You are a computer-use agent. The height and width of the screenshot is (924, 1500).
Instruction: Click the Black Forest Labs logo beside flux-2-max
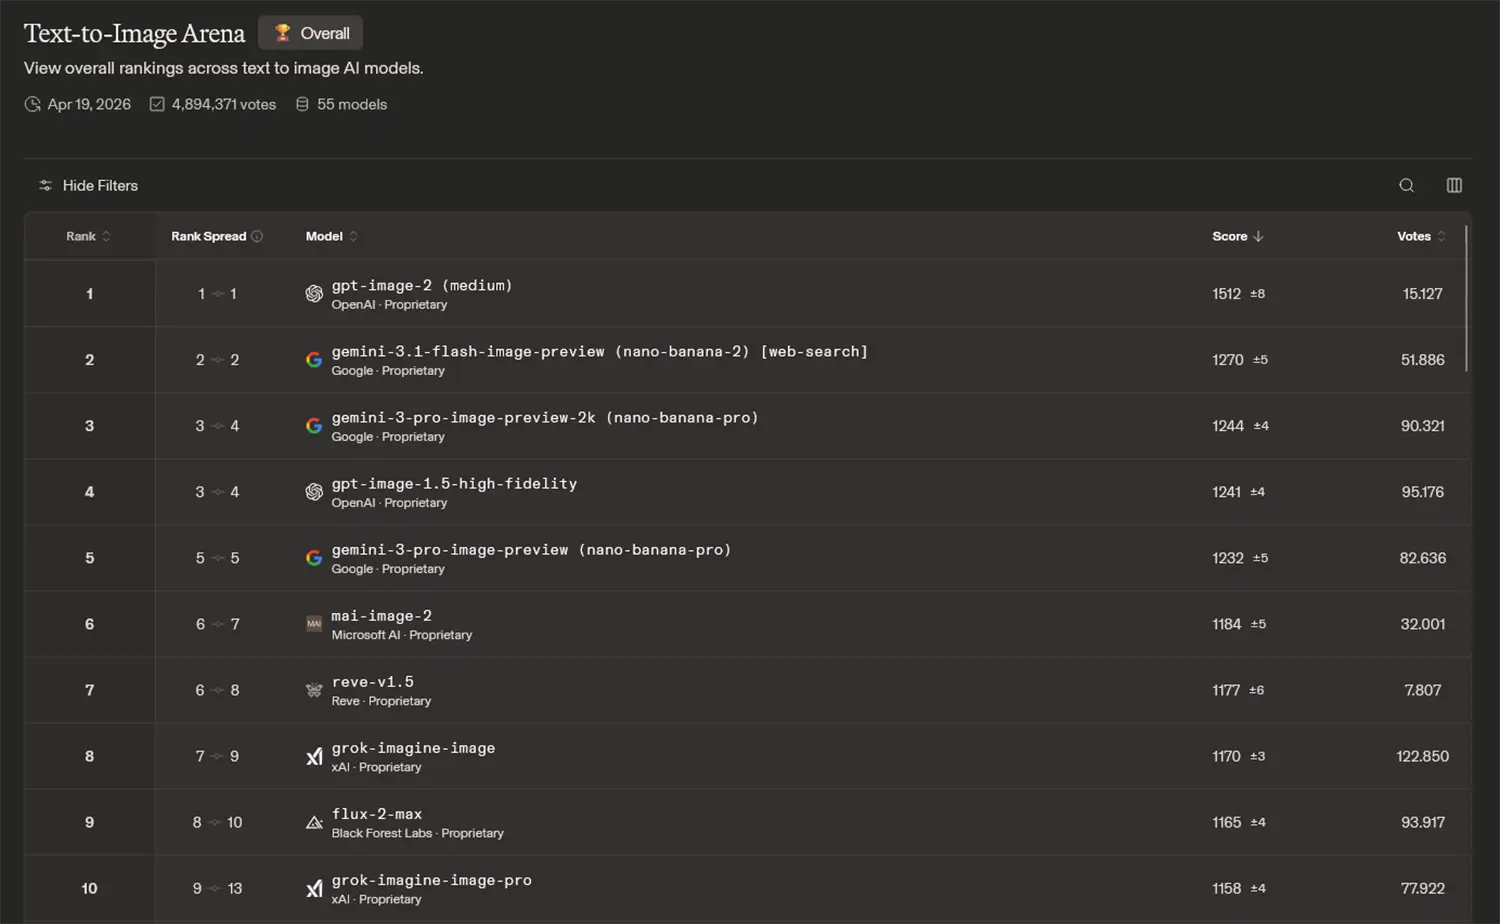pyautogui.click(x=314, y=822)
